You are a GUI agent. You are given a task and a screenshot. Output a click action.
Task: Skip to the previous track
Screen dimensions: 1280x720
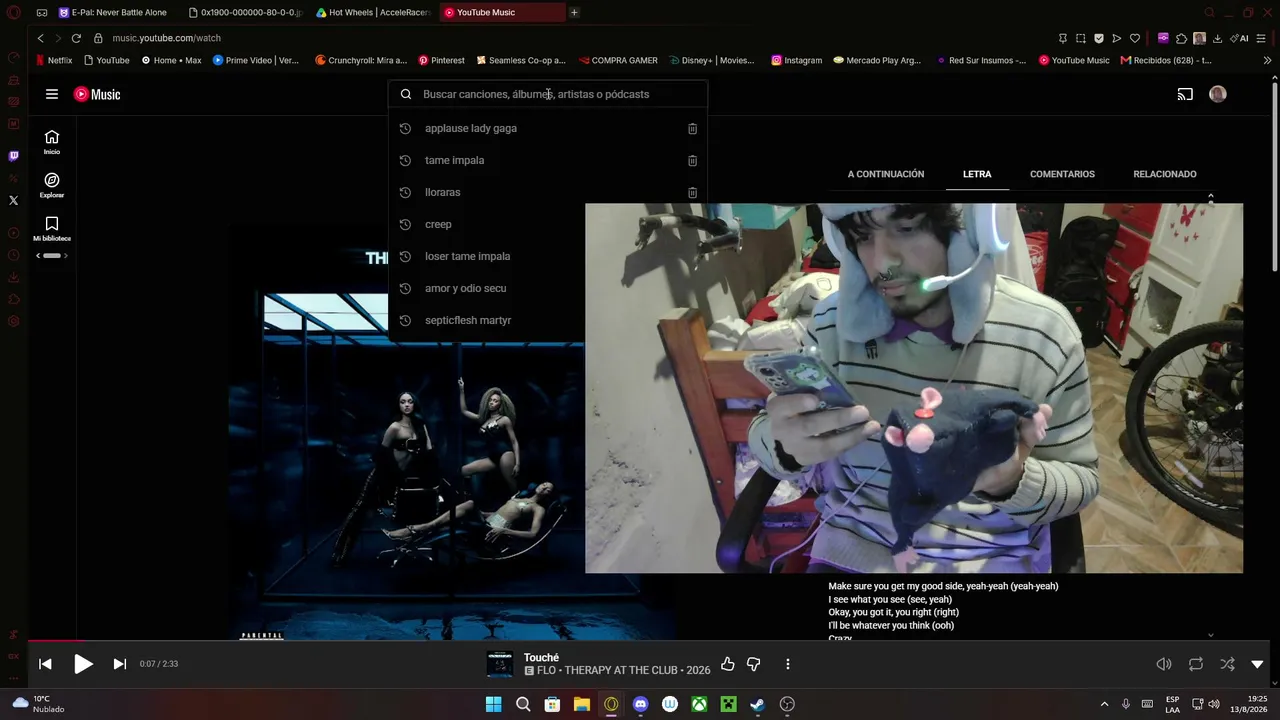[x=45, y=664]
